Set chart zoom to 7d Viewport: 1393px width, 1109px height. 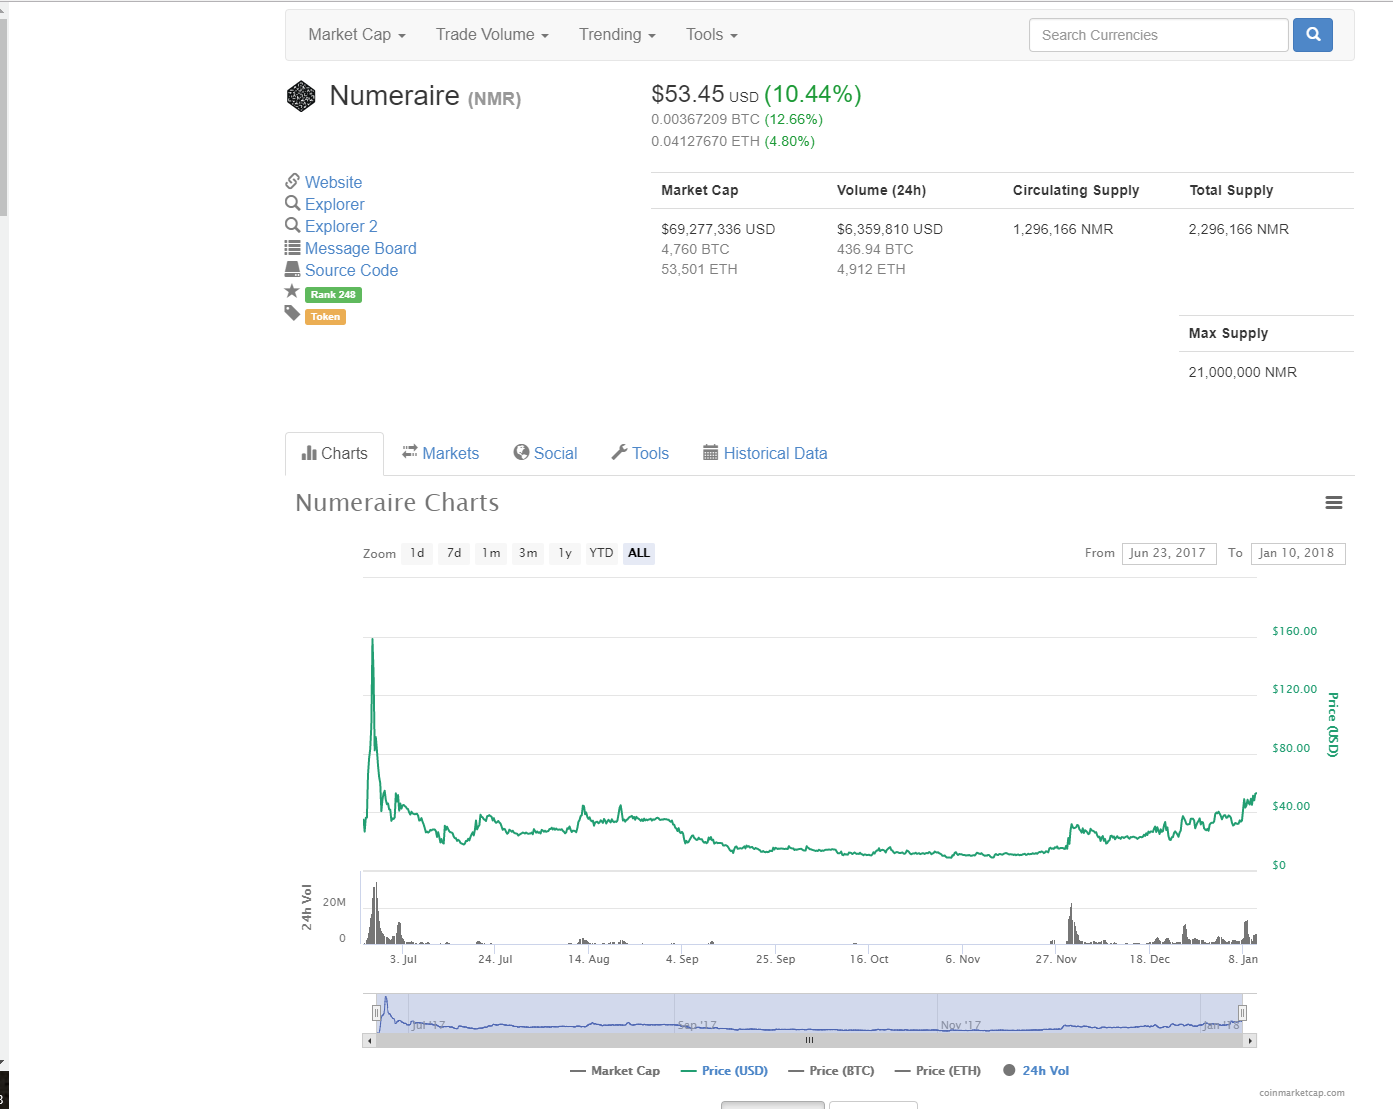[x=454, y=553]
